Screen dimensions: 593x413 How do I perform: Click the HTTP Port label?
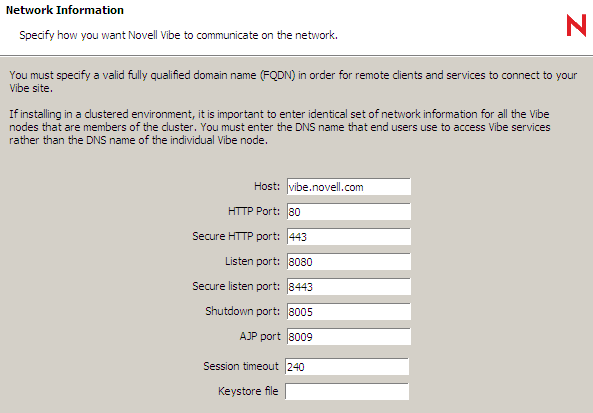tap(254, 211)
